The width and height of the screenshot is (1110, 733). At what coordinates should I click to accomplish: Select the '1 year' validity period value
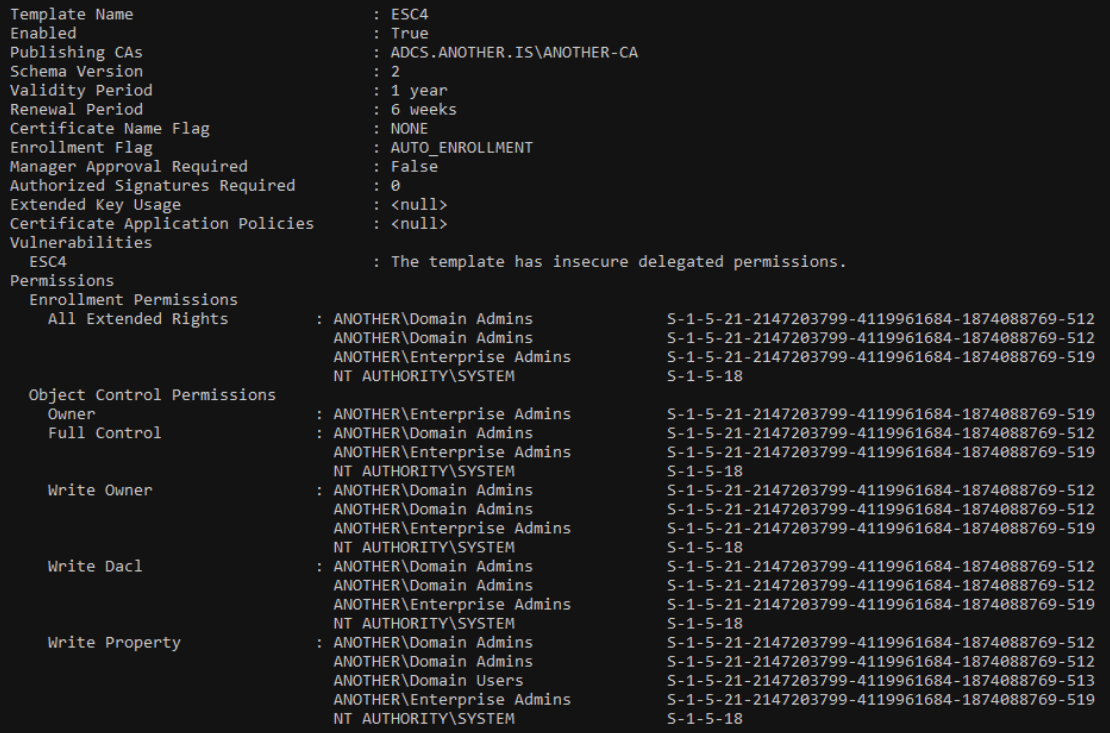(418, 91)
